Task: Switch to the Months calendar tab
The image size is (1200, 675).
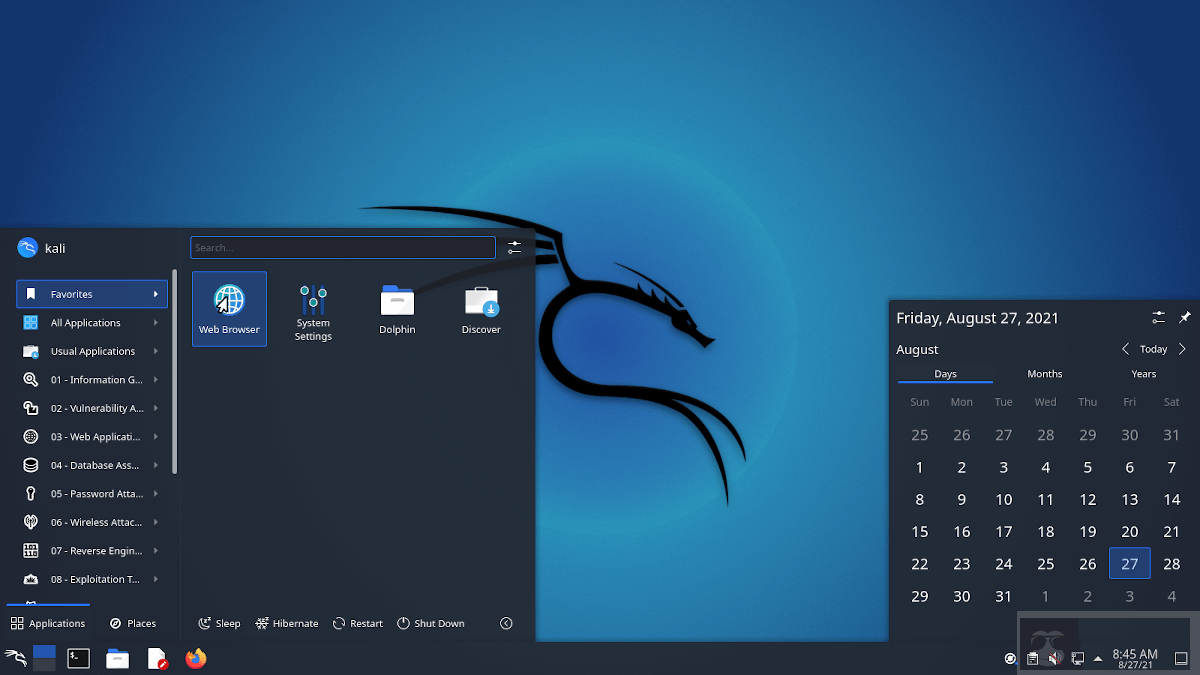Action: click(x=1044, y=373)
